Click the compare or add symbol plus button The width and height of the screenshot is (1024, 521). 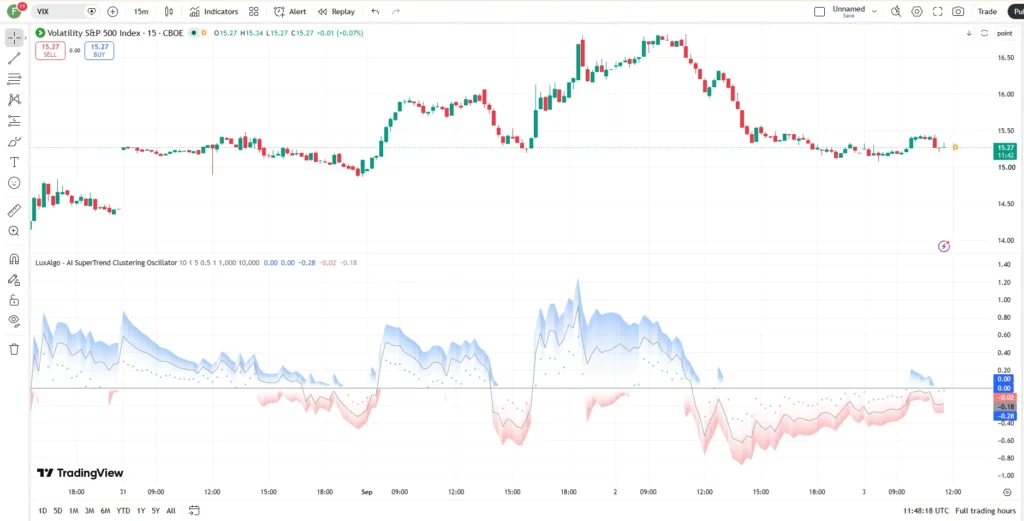click(112, 12)
